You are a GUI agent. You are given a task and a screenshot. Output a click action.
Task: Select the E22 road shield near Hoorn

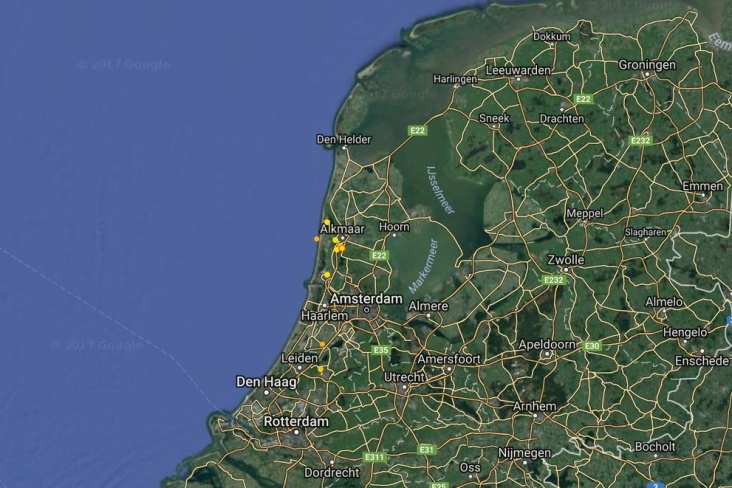click(379, 255)
